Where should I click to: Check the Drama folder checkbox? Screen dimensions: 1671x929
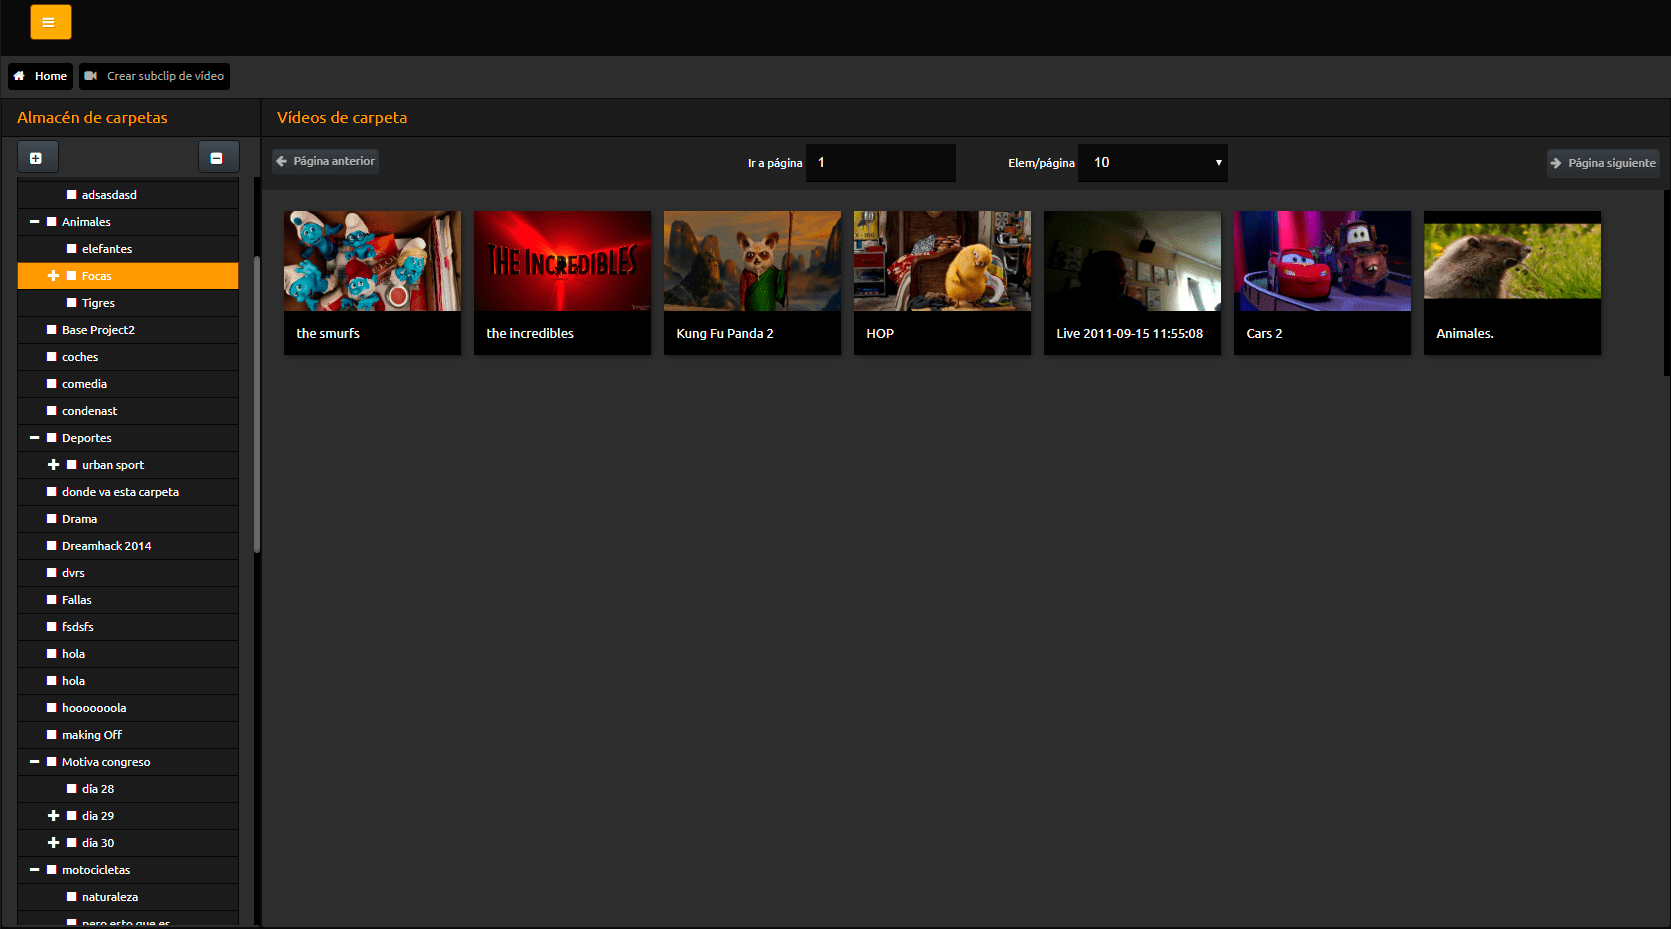52,519
